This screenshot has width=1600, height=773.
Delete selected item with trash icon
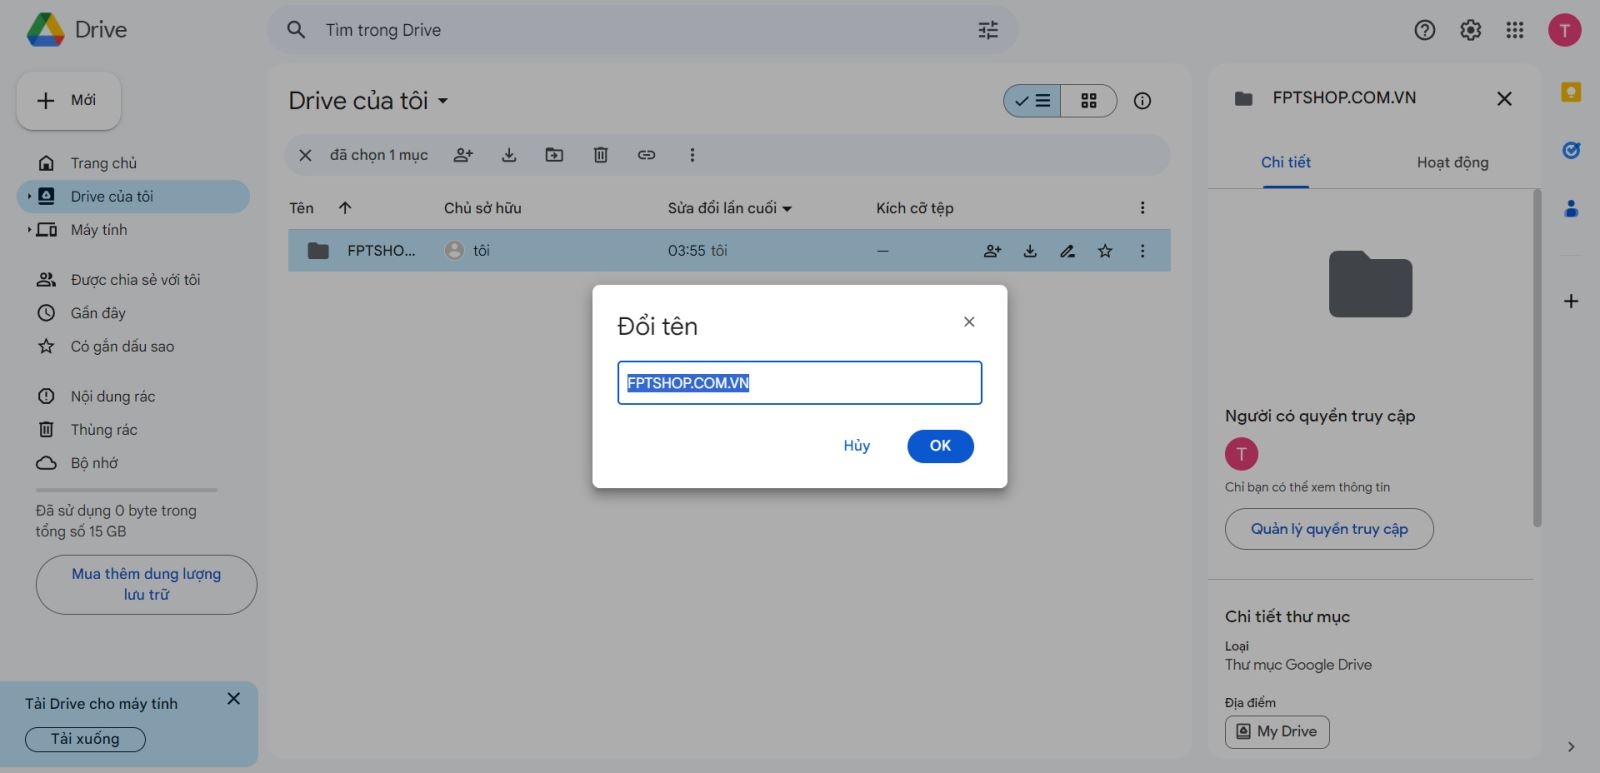[x=600, y=155]
